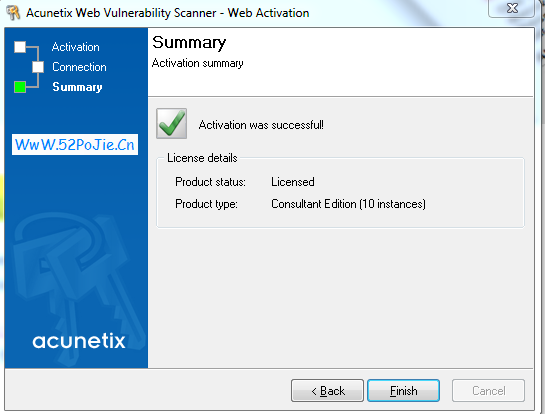Click the white Activation step box
This screenshot has width=545, height=414.
(20, 47)
